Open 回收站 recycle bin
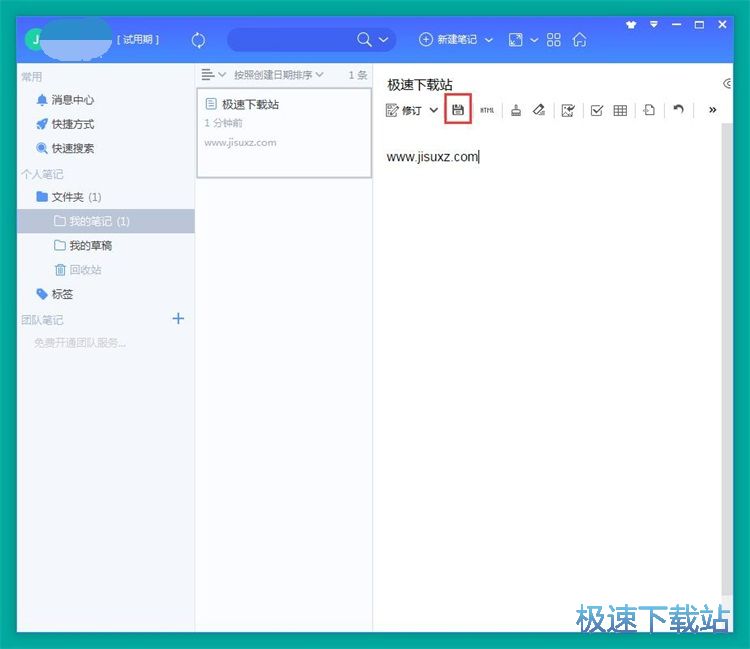 tap(78, 270)
